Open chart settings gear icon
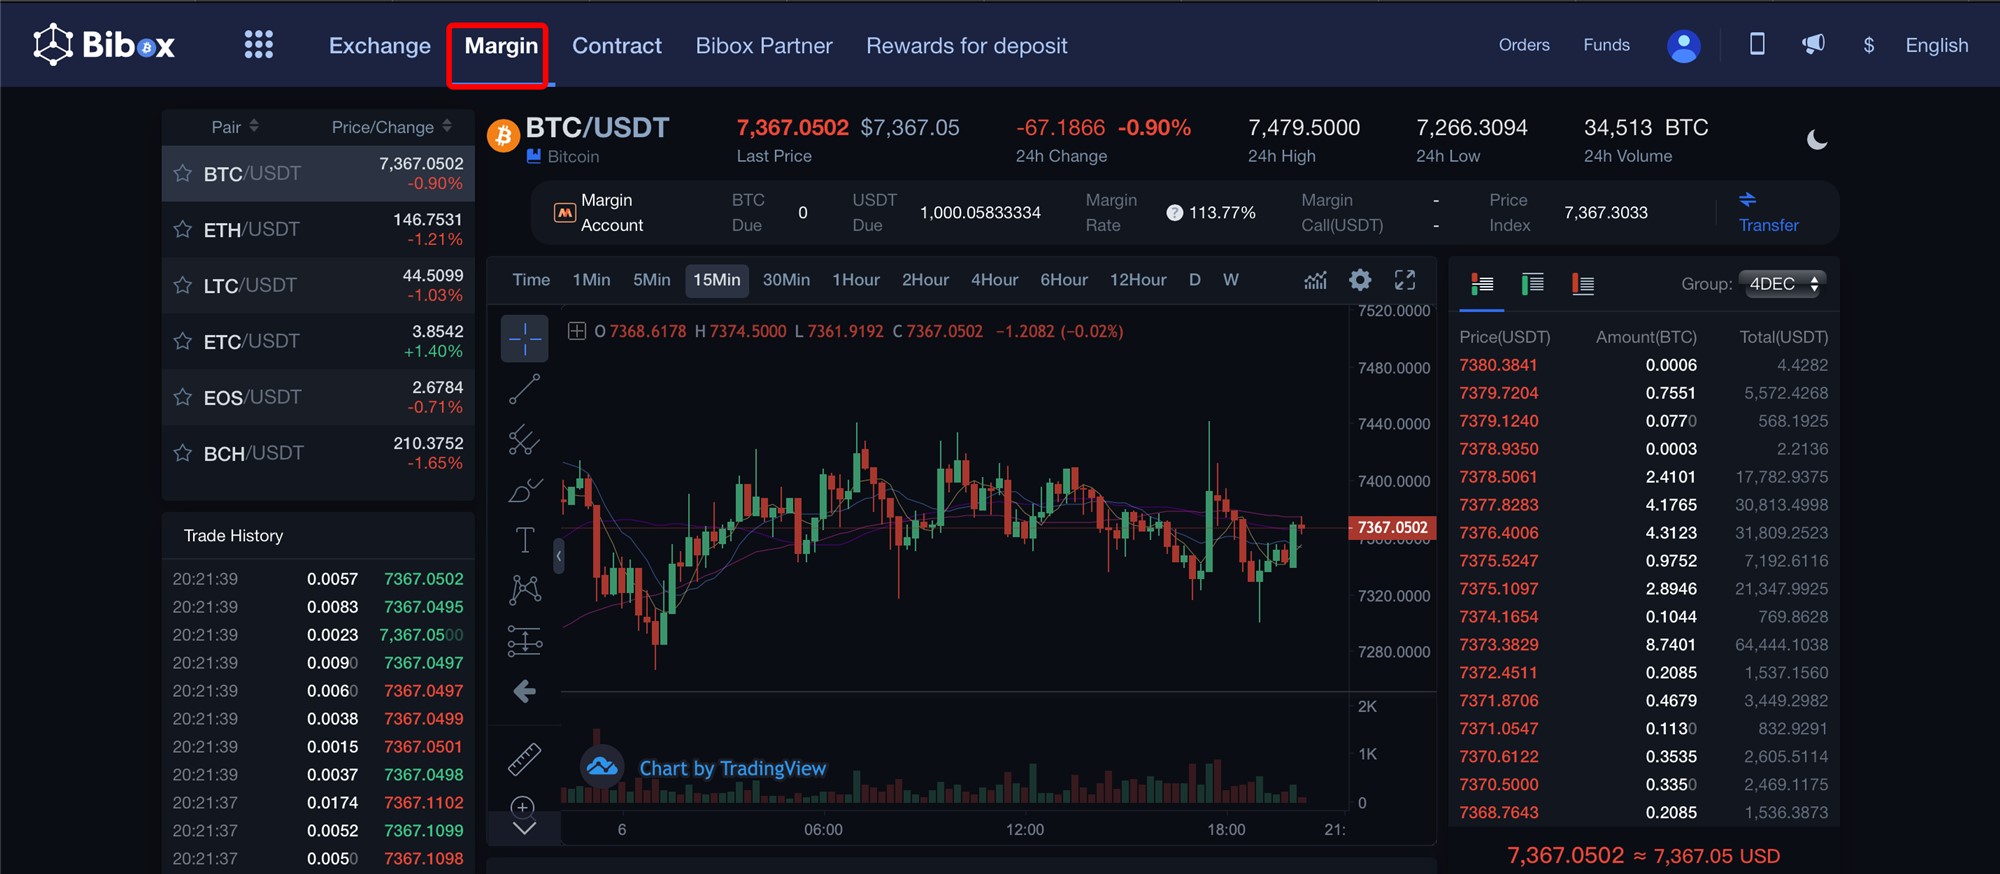 coord(1360,280)
